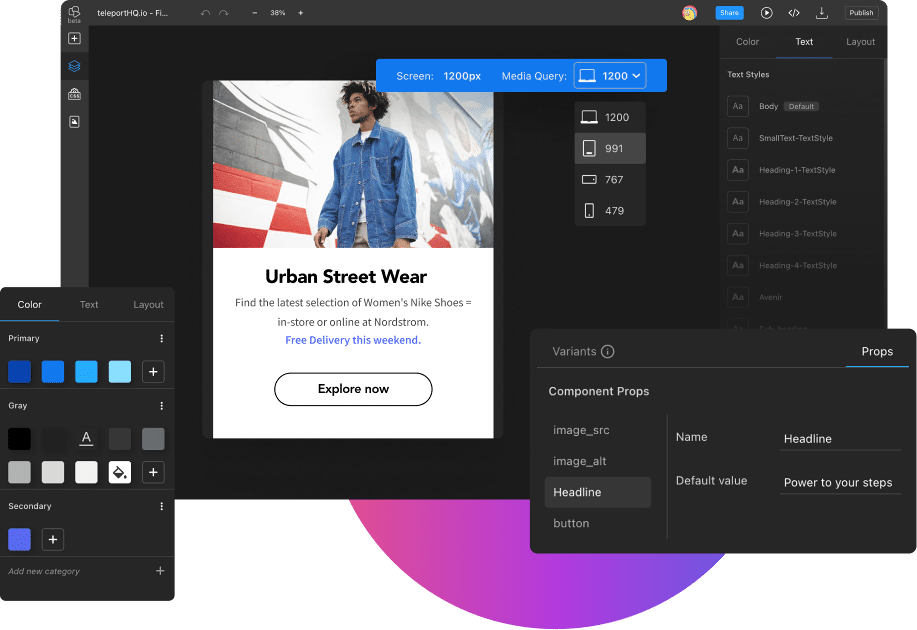Open the Assets panel in the sidebar
This screenshot has width=917, height=630.
click(x=74, y=121)
